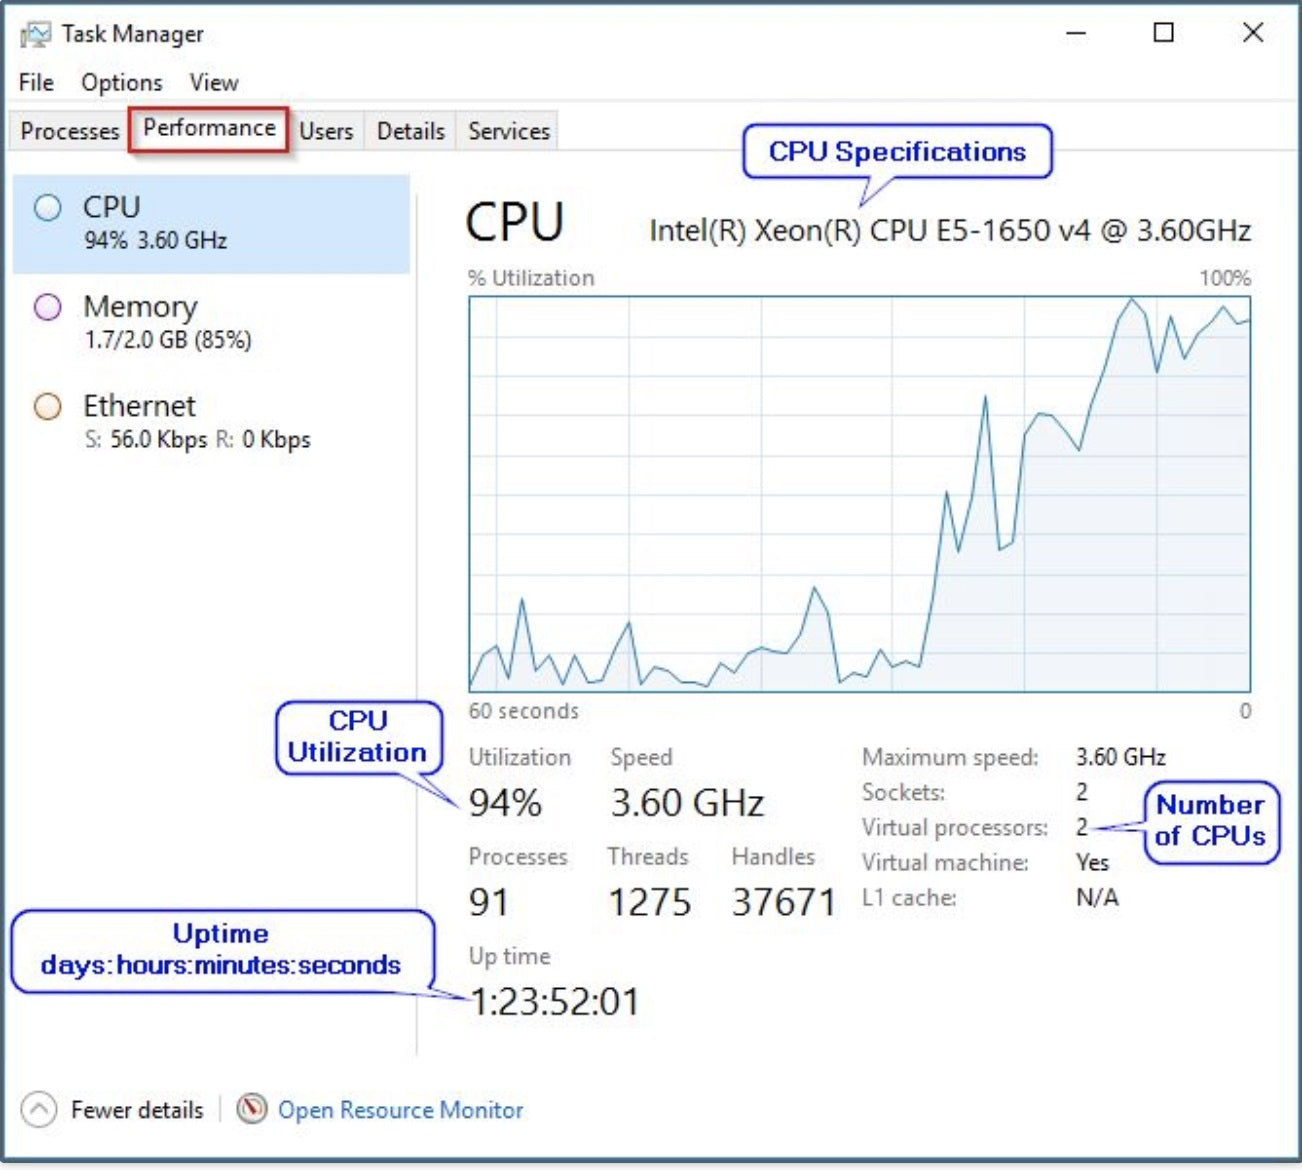Switch to the Processes tab

coord(69,131)
